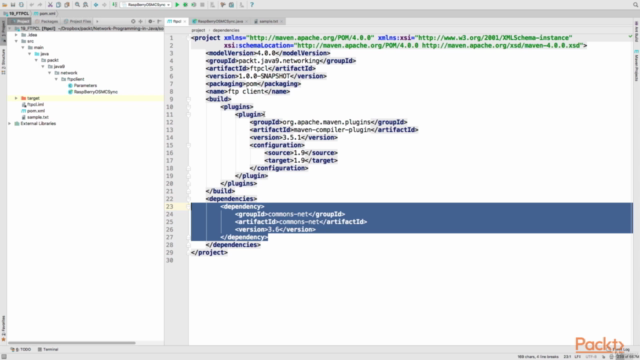The height and width of the screenshot is (360, 640).
Task: Click the project panel settings gear icon
Action: pyautogui.click(x=150, y=21)
